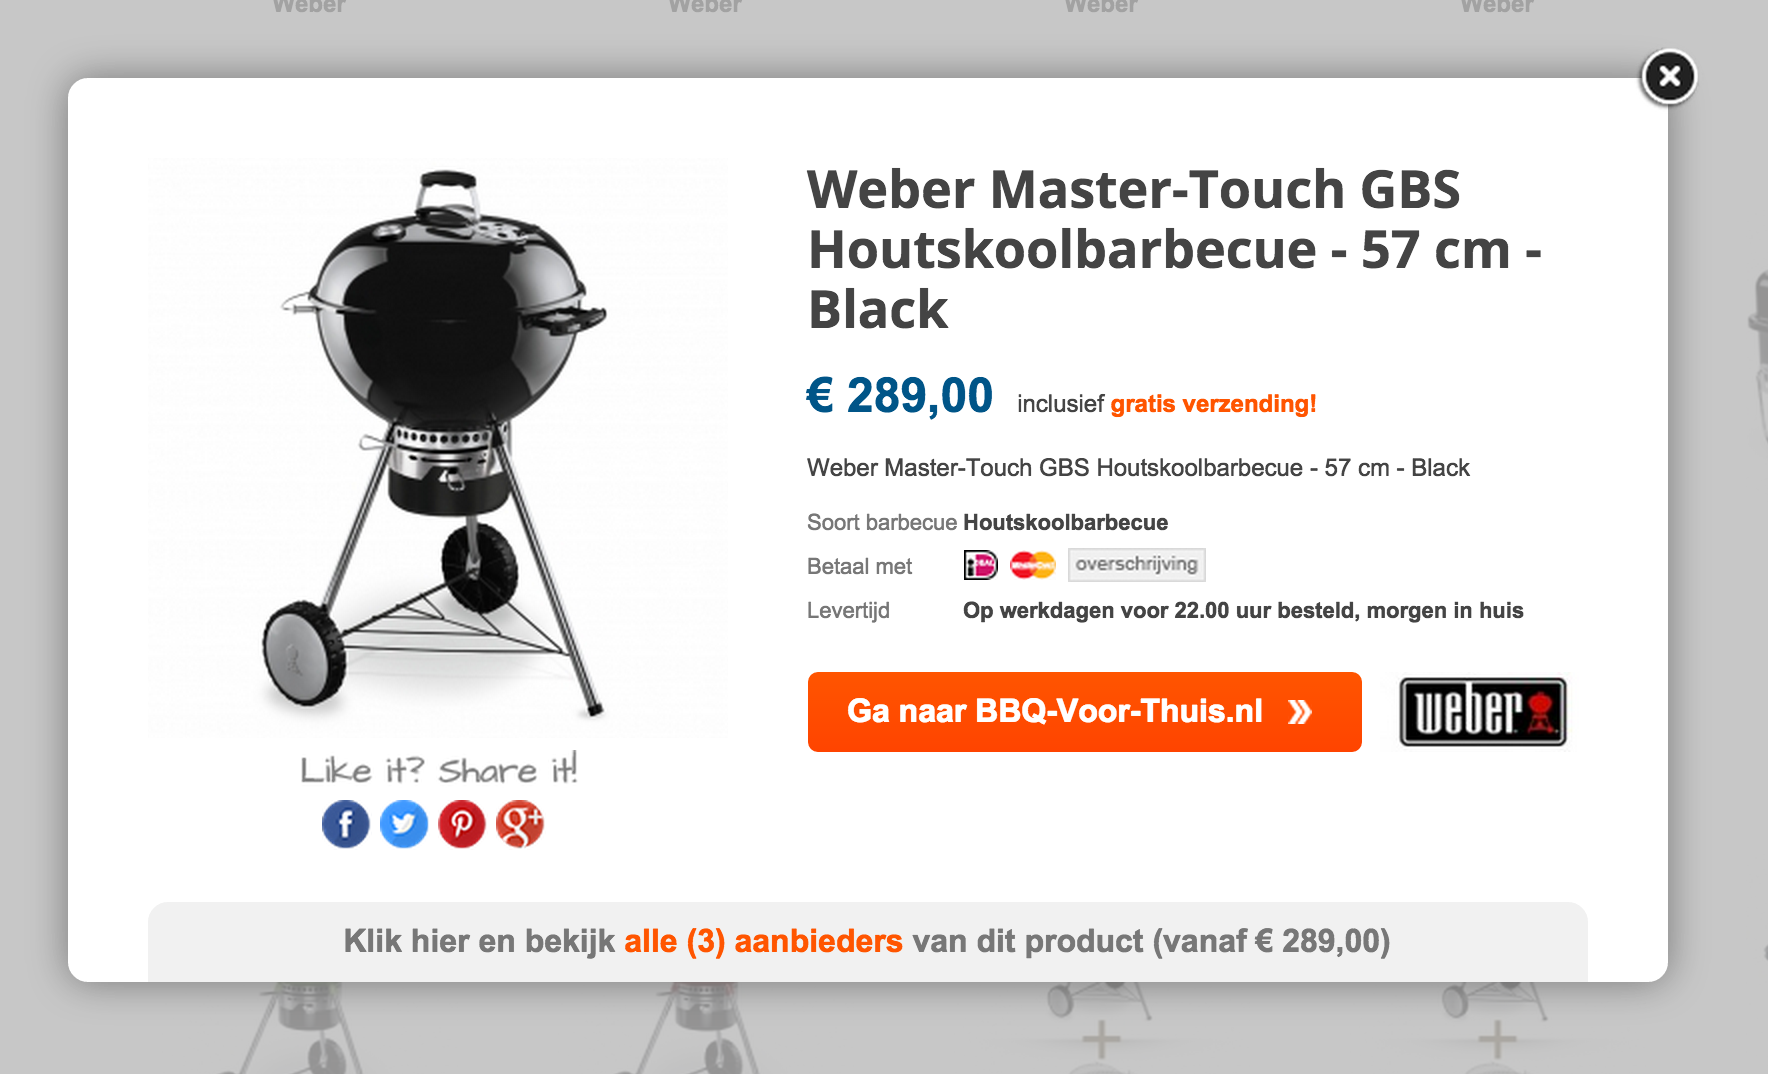The height and width of the screenshot is (1074, 1768).
Task: Pin product on Pinterest
Action: click(x=462, y=824)
